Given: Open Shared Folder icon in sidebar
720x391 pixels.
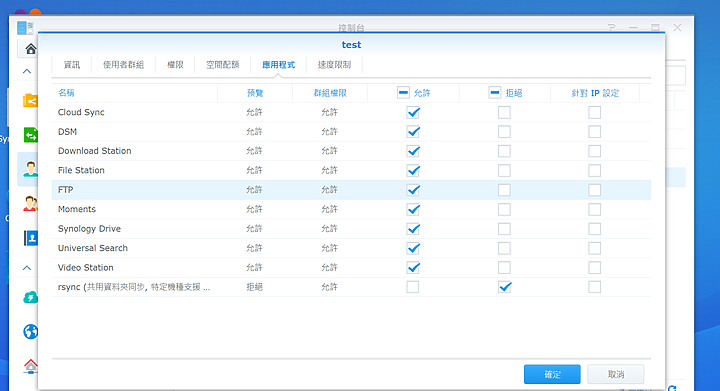Looking at the screenshot, I should click(x=30, y=100).
